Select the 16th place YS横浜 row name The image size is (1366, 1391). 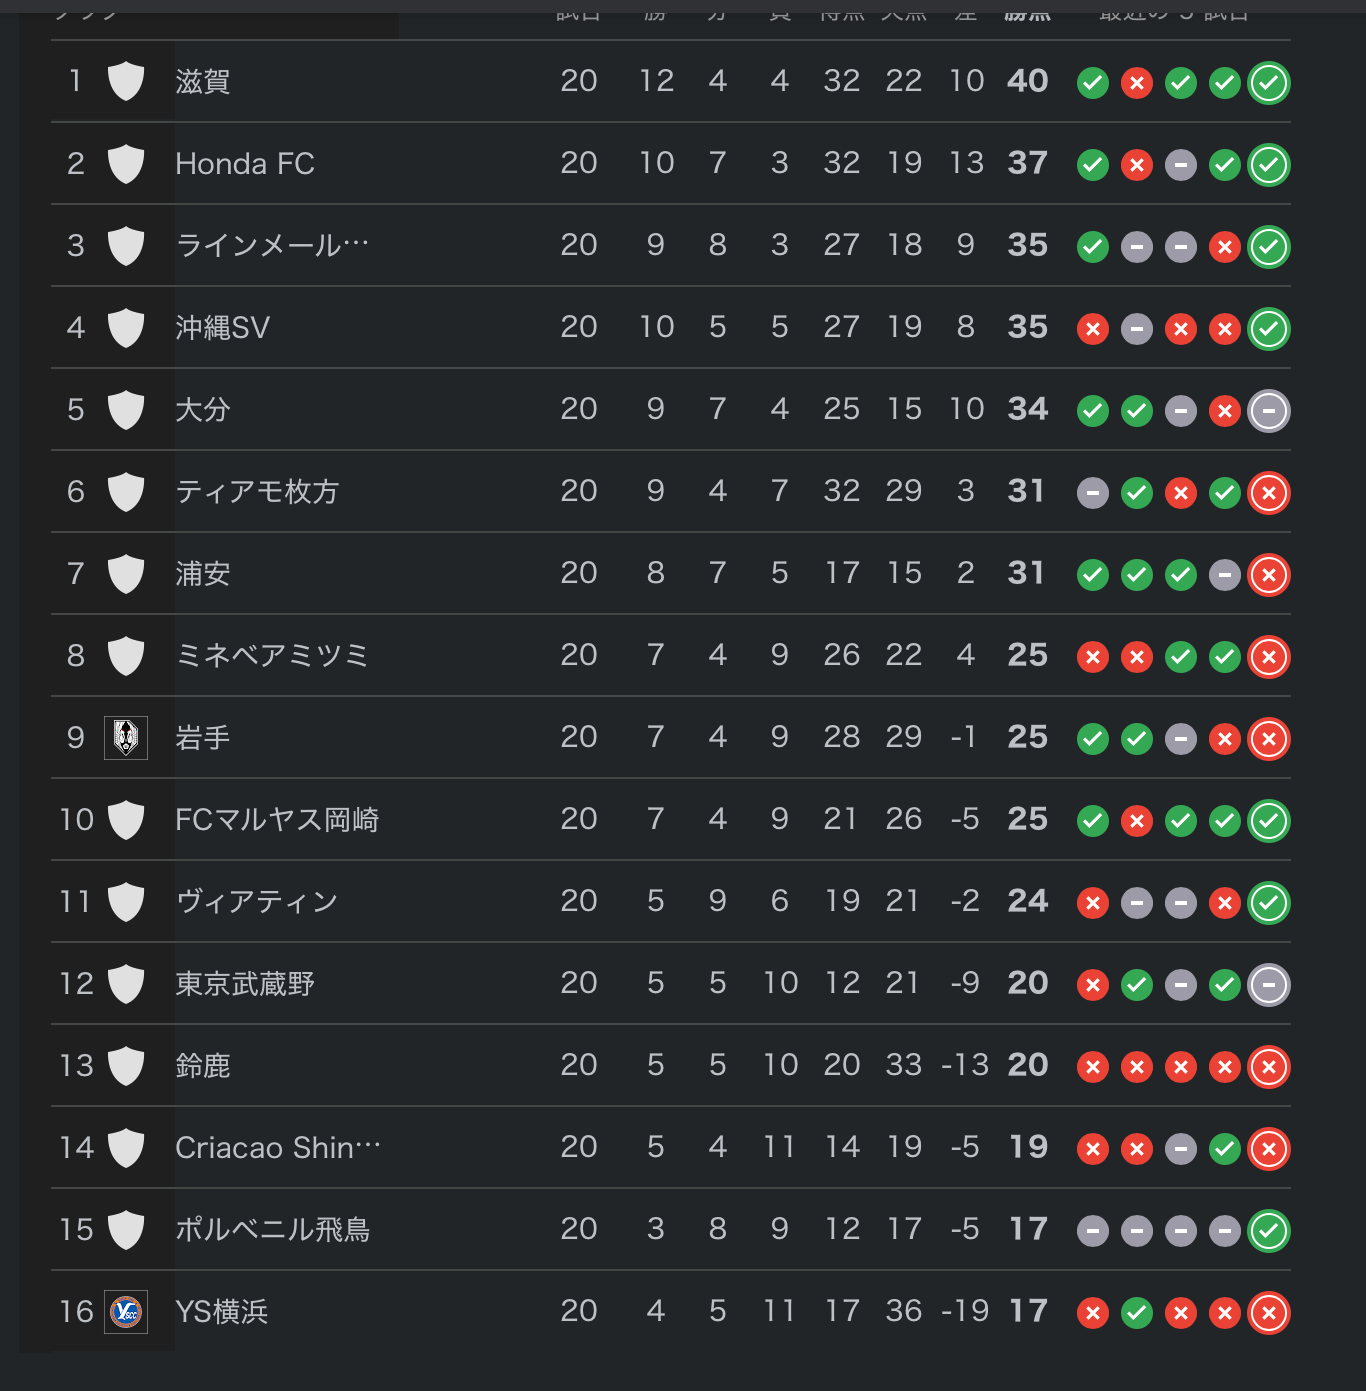pos(222,1312)
